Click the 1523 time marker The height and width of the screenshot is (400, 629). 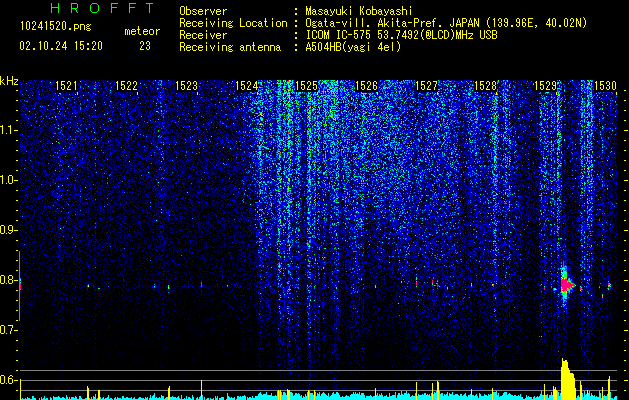pyautogui.click(x=187, y=85)
